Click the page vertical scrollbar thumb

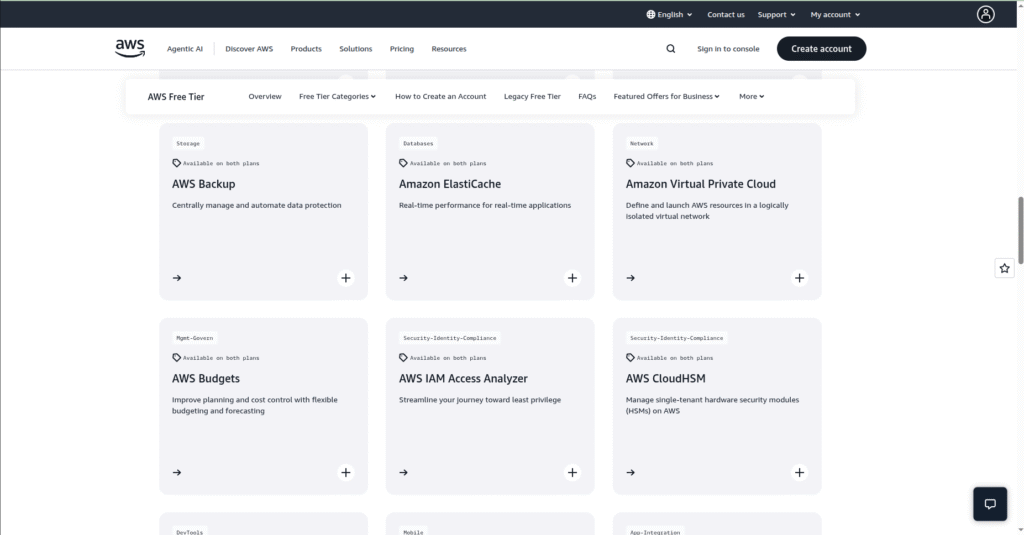coord(1020,230)
